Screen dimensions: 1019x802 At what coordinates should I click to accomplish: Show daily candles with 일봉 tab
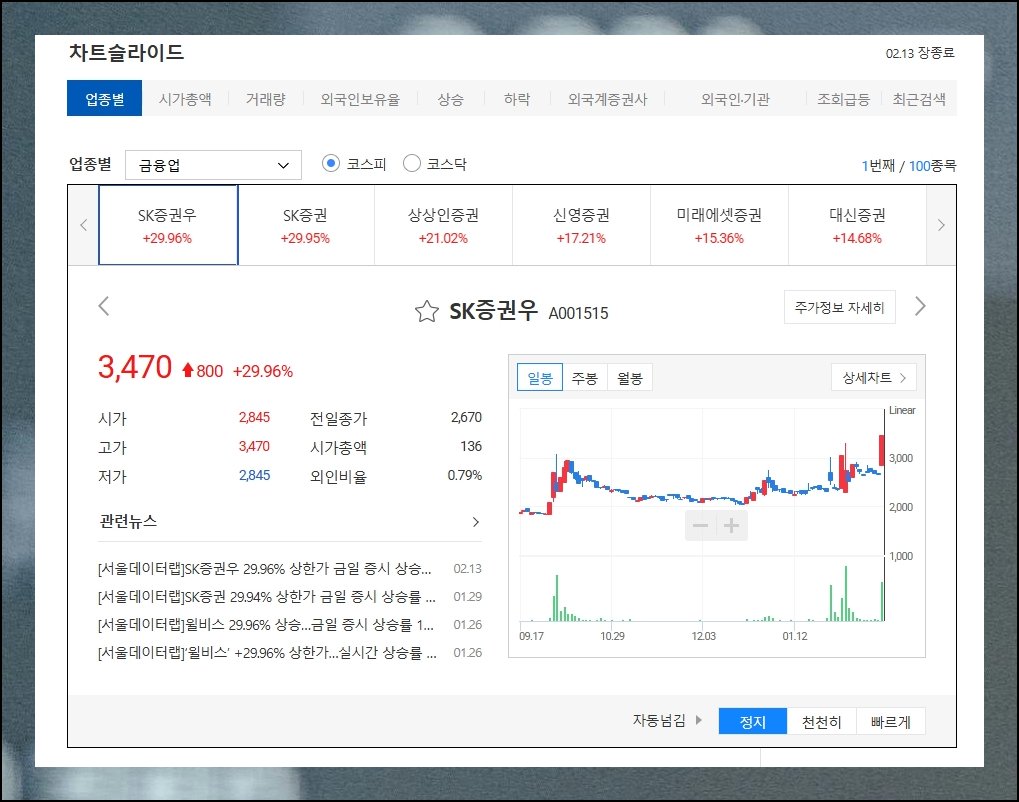click(539, 378)
